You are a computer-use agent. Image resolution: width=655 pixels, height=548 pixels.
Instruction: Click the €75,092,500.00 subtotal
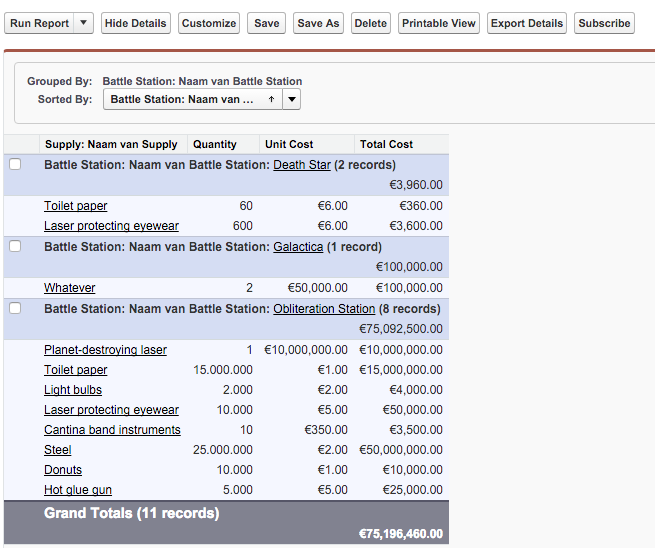[x=401, y=329]
